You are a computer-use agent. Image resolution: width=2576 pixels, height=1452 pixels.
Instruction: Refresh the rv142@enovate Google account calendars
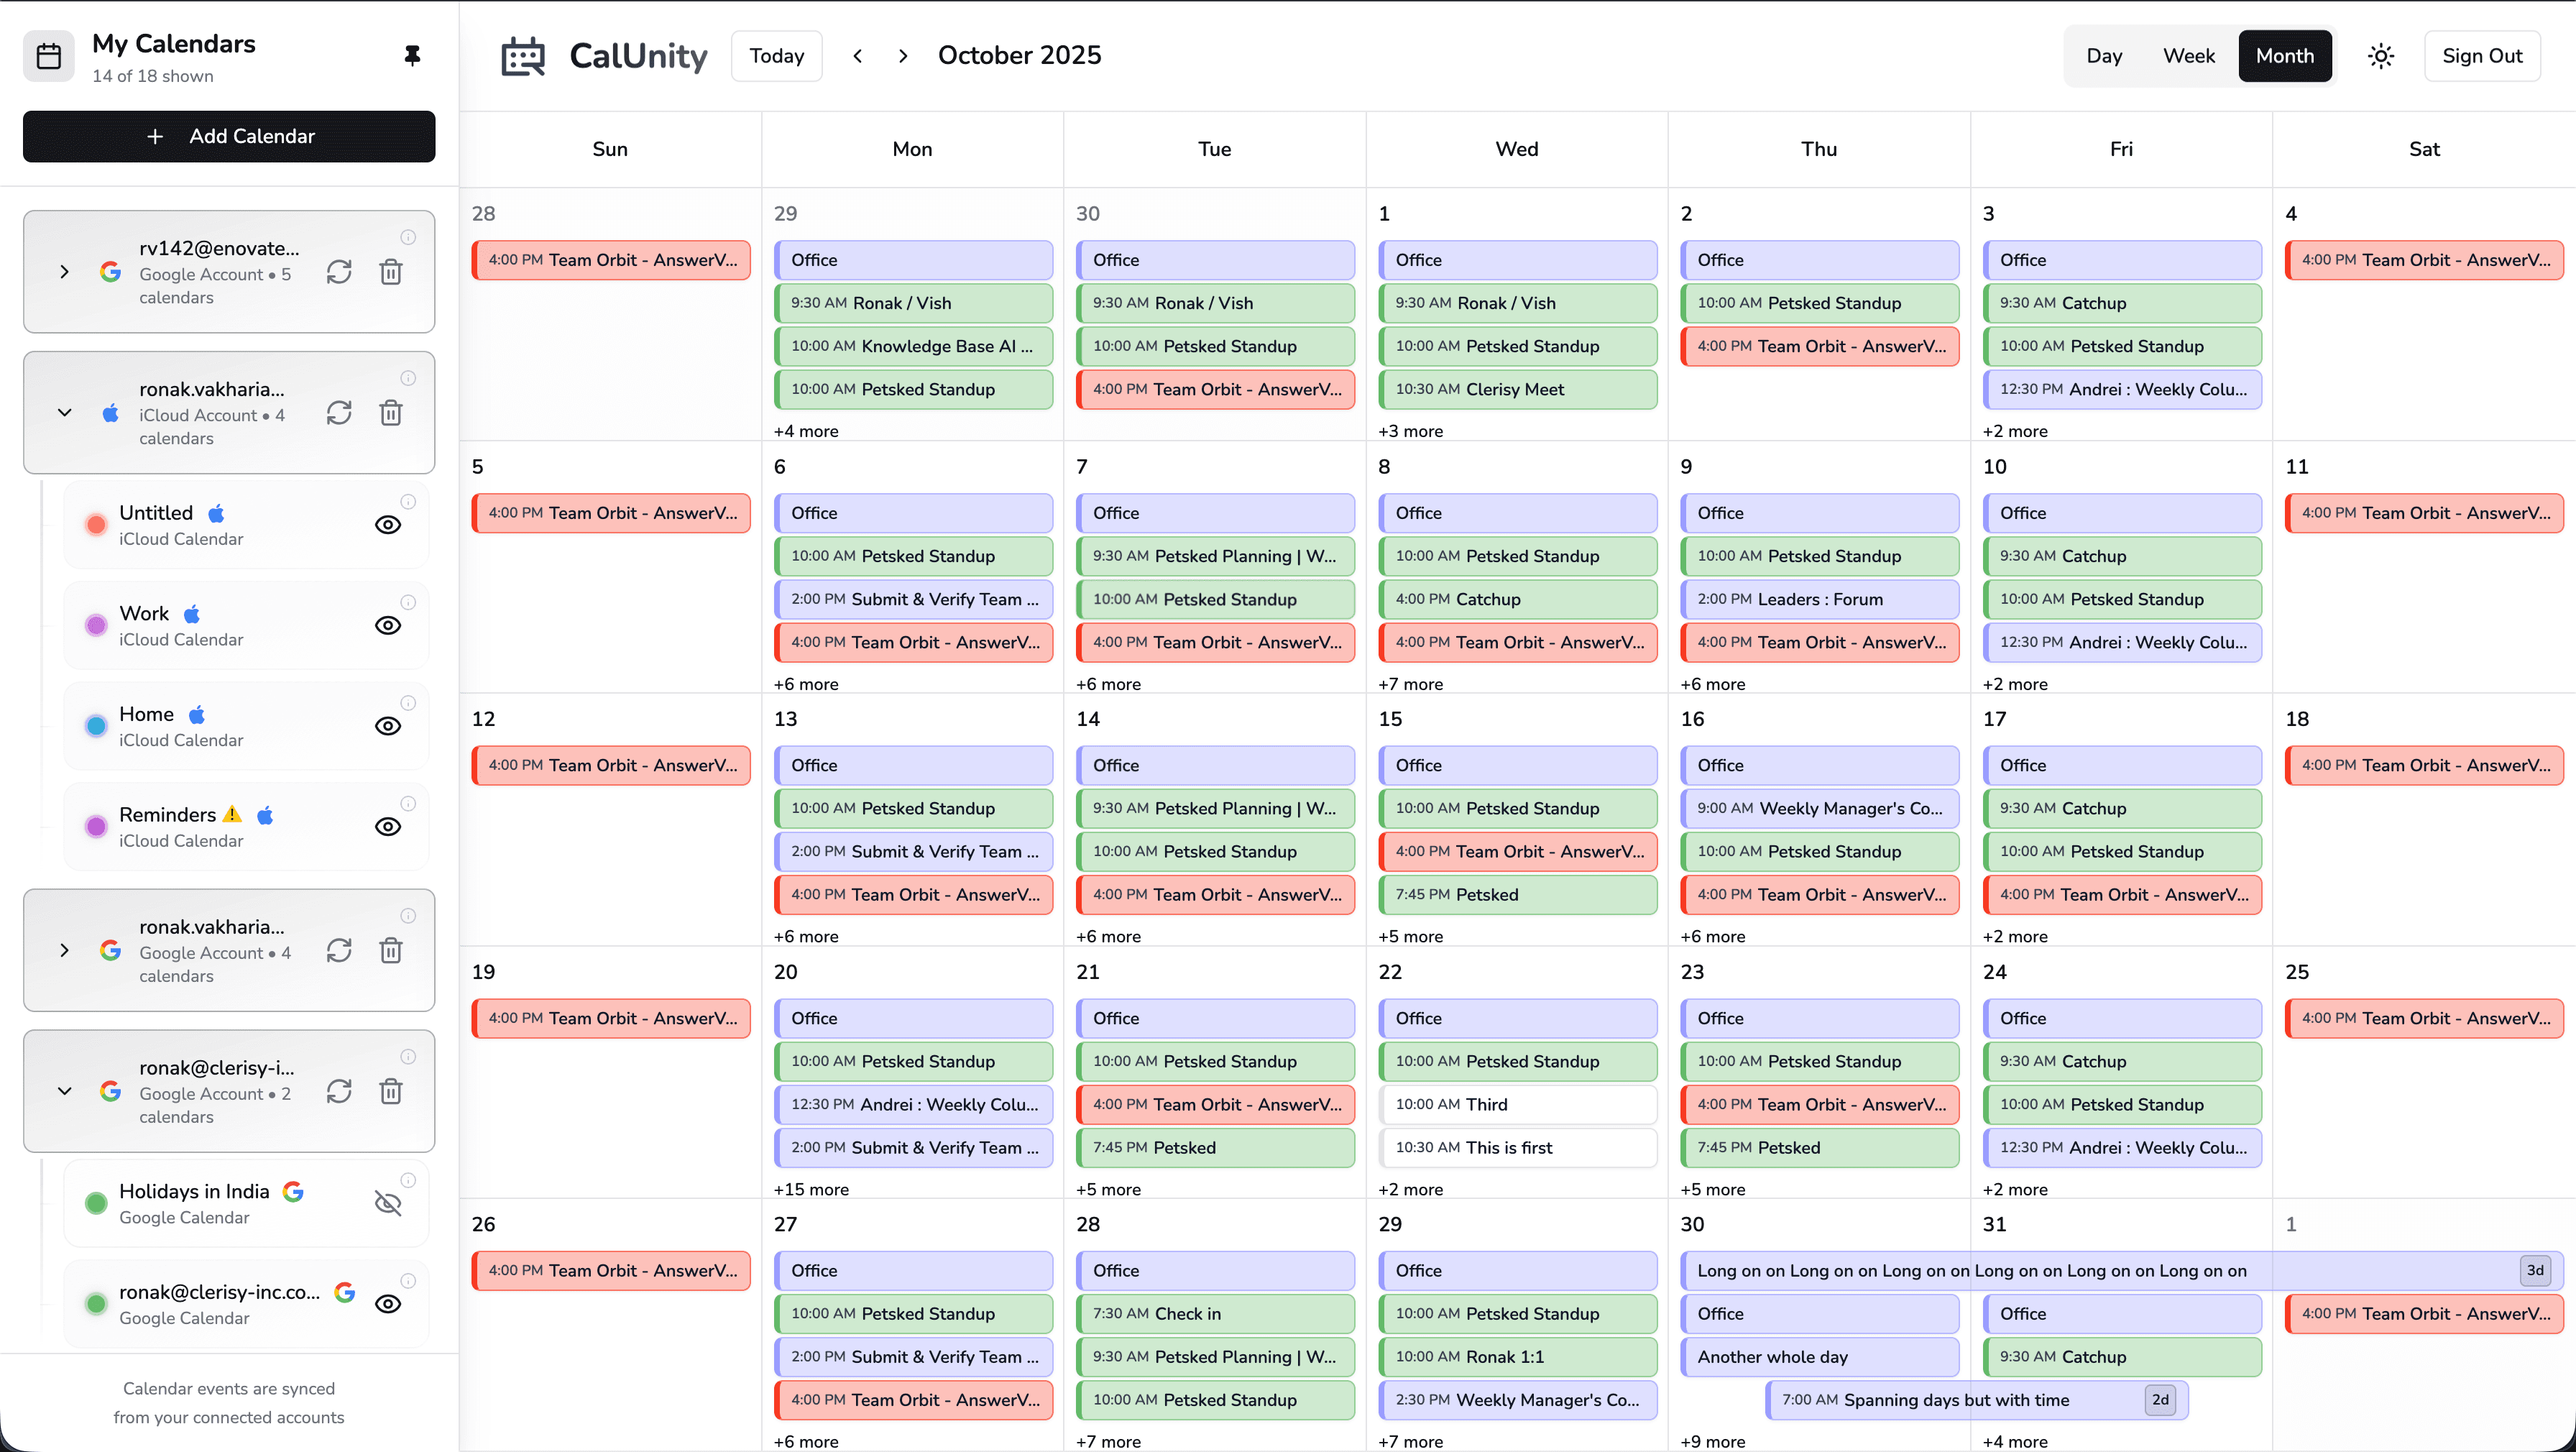point(339,271)
